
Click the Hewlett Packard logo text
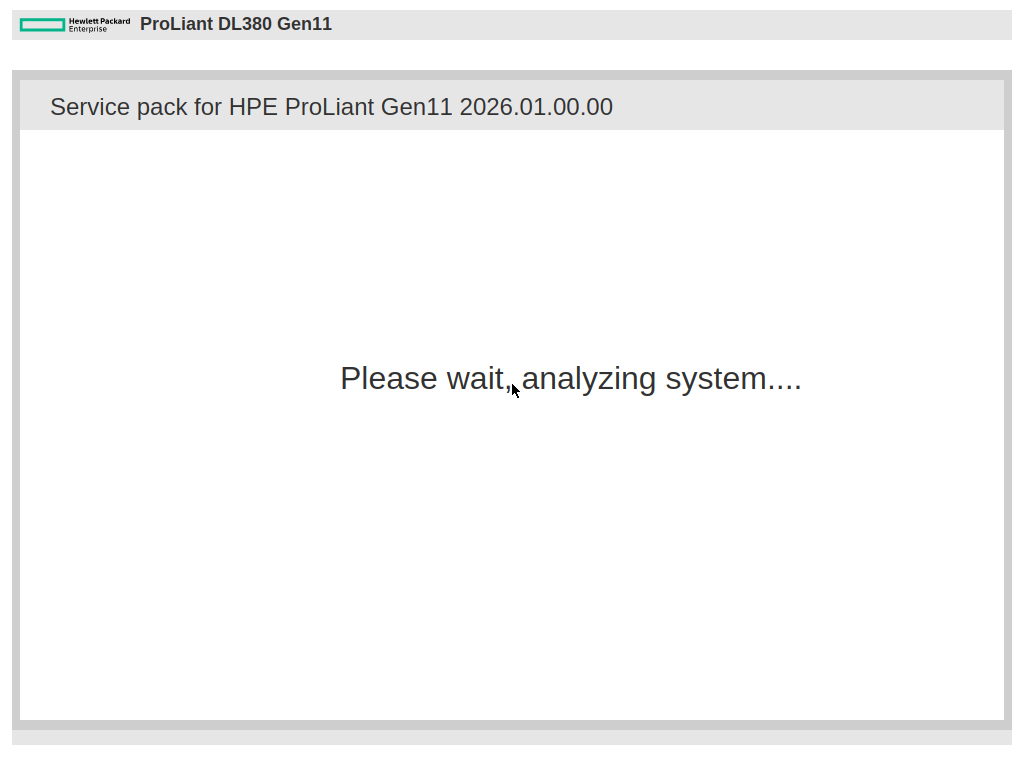click(99, 20)
